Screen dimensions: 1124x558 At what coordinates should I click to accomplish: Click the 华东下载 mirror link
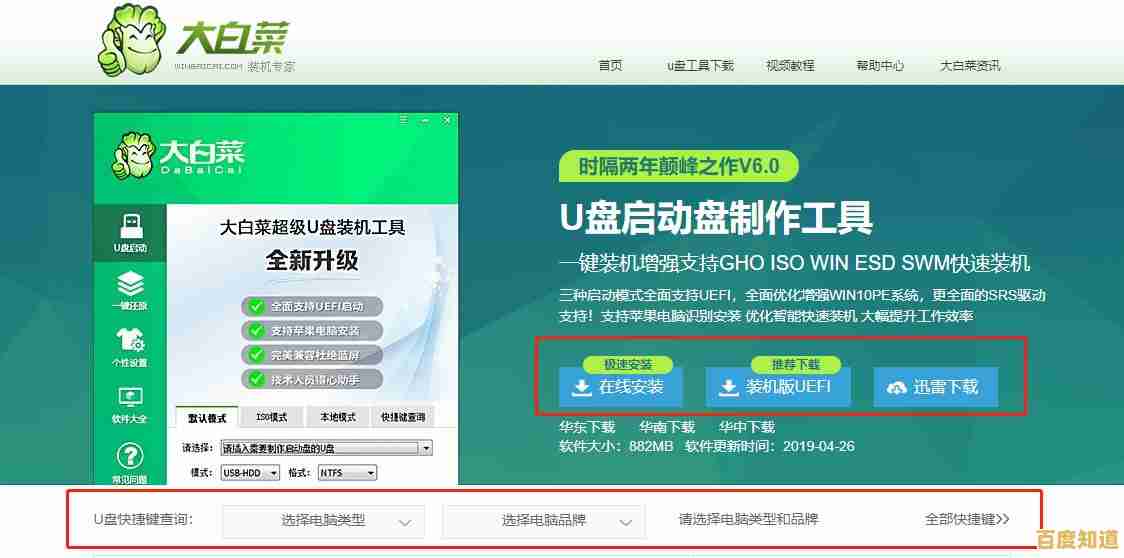pos(587,427)
